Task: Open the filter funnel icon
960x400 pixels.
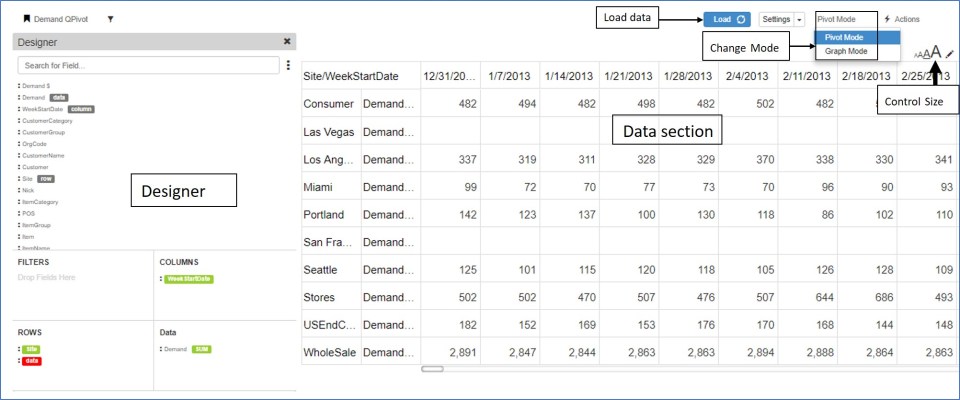Action: click(110, 18)
